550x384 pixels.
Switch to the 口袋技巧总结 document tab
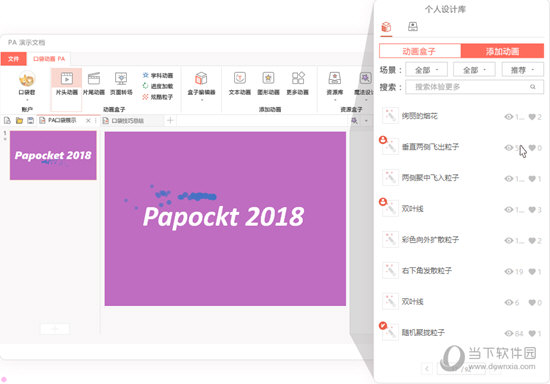(x=127, y=121)
